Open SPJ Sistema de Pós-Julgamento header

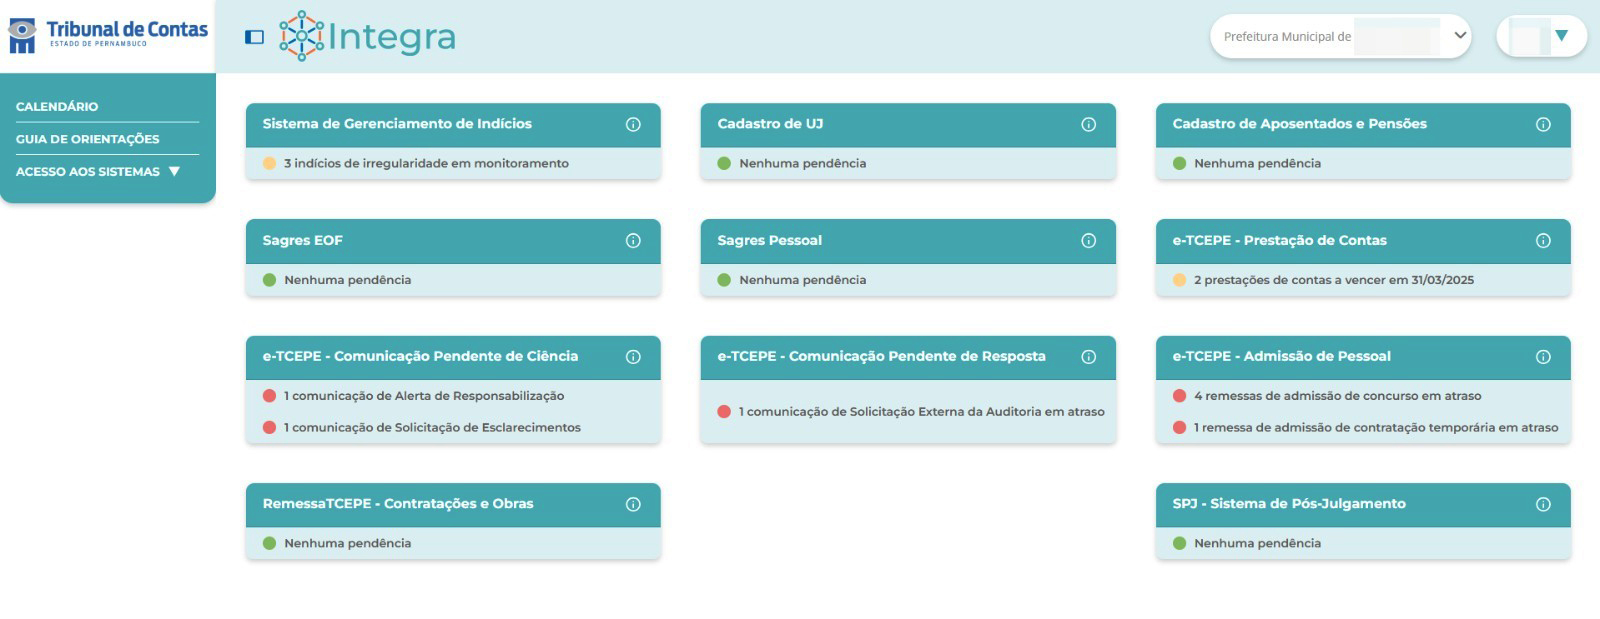tap(1363, 505)
